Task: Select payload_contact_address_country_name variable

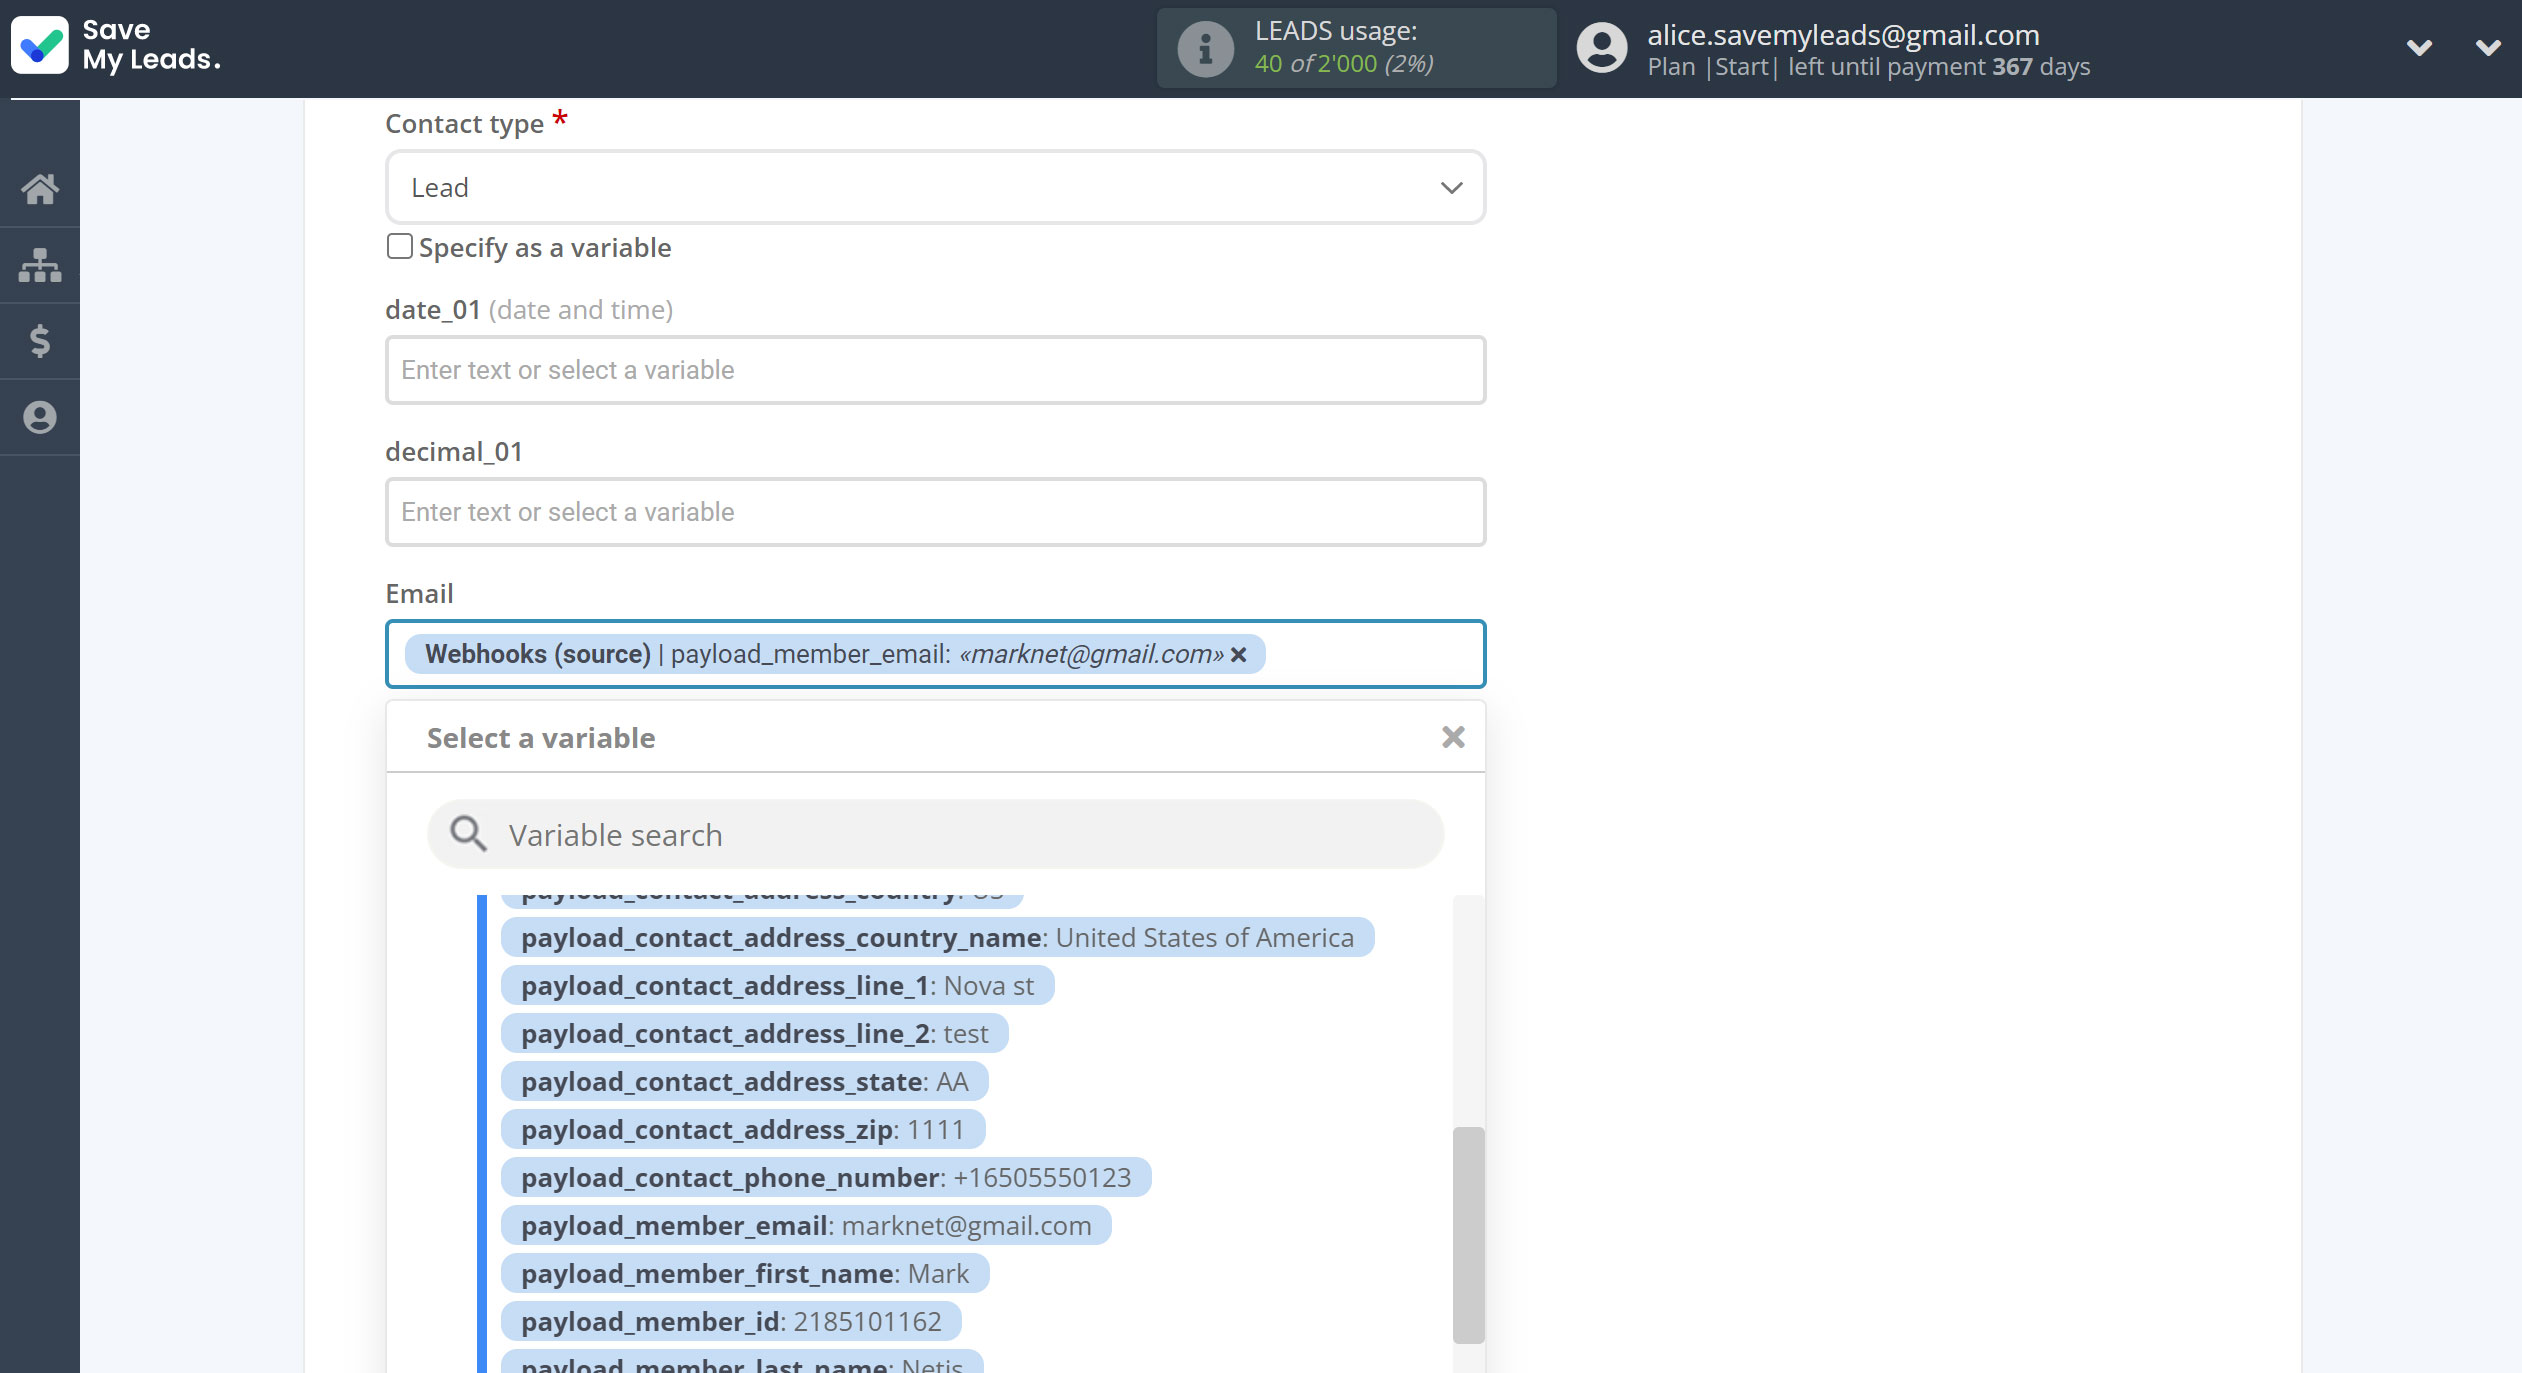Action: [937, 937]
